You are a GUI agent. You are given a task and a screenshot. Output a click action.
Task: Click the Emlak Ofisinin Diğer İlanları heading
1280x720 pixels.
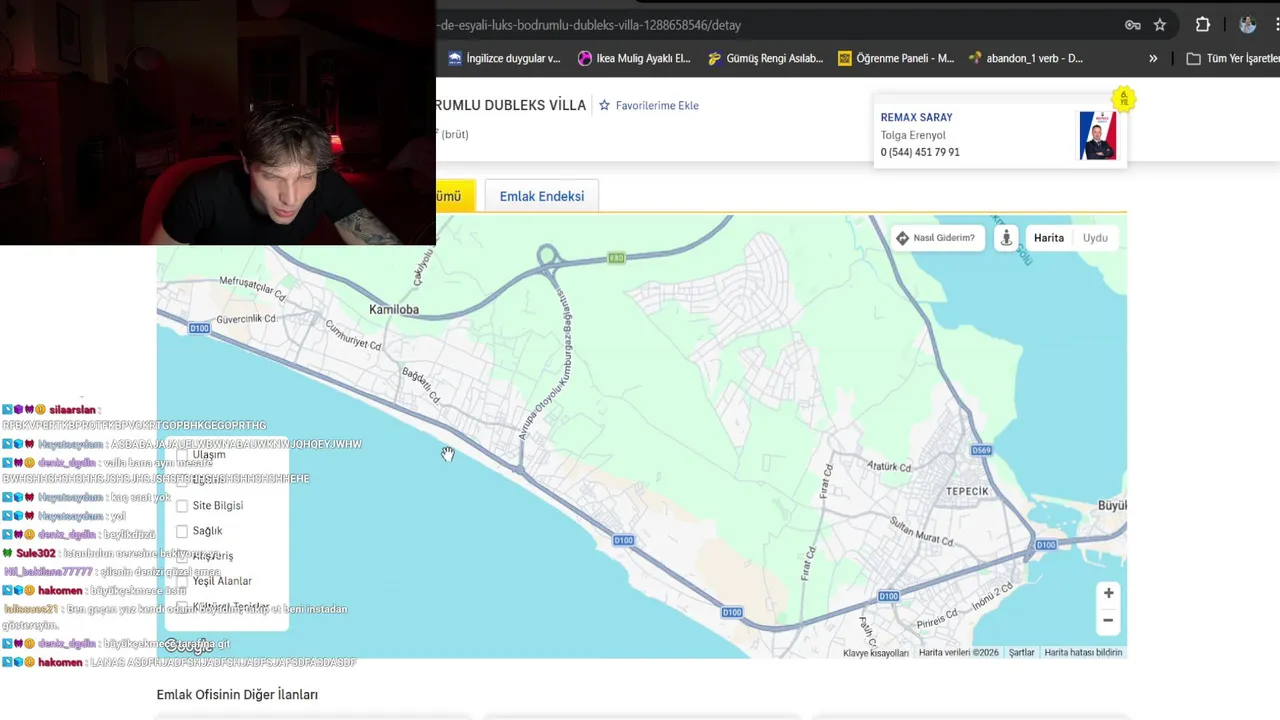pos(237,694)
